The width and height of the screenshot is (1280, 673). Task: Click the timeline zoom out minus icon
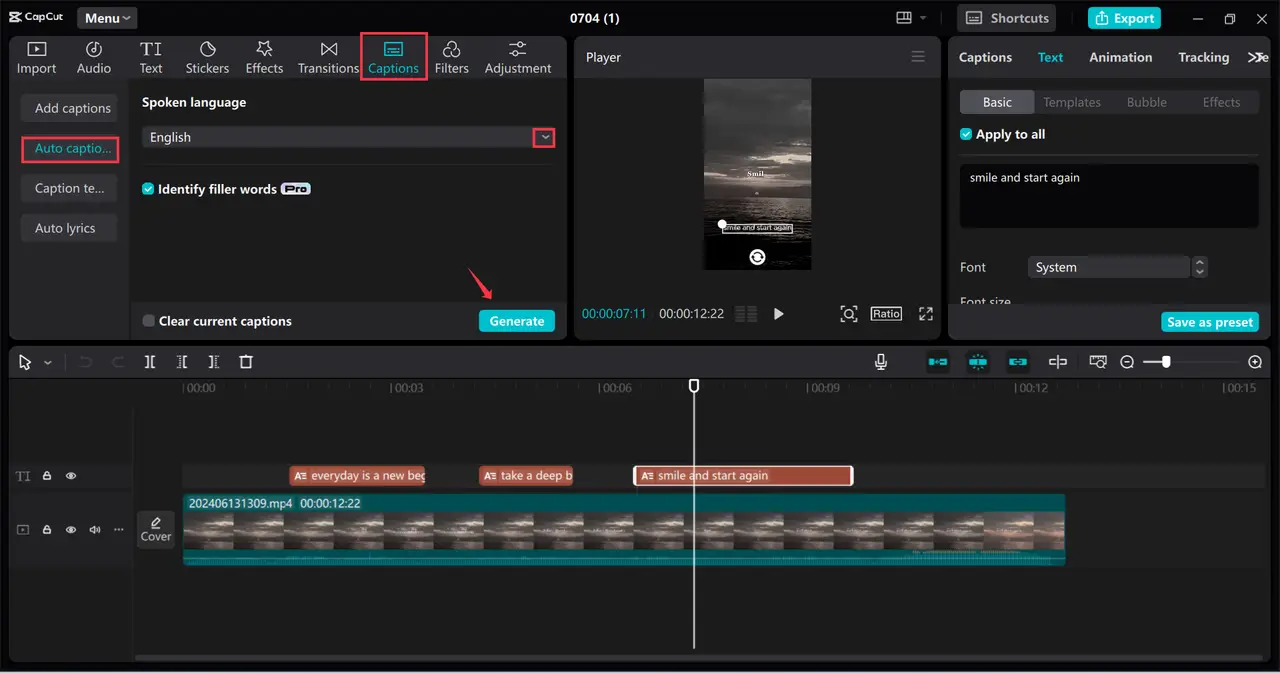(x=1127, y=362)
